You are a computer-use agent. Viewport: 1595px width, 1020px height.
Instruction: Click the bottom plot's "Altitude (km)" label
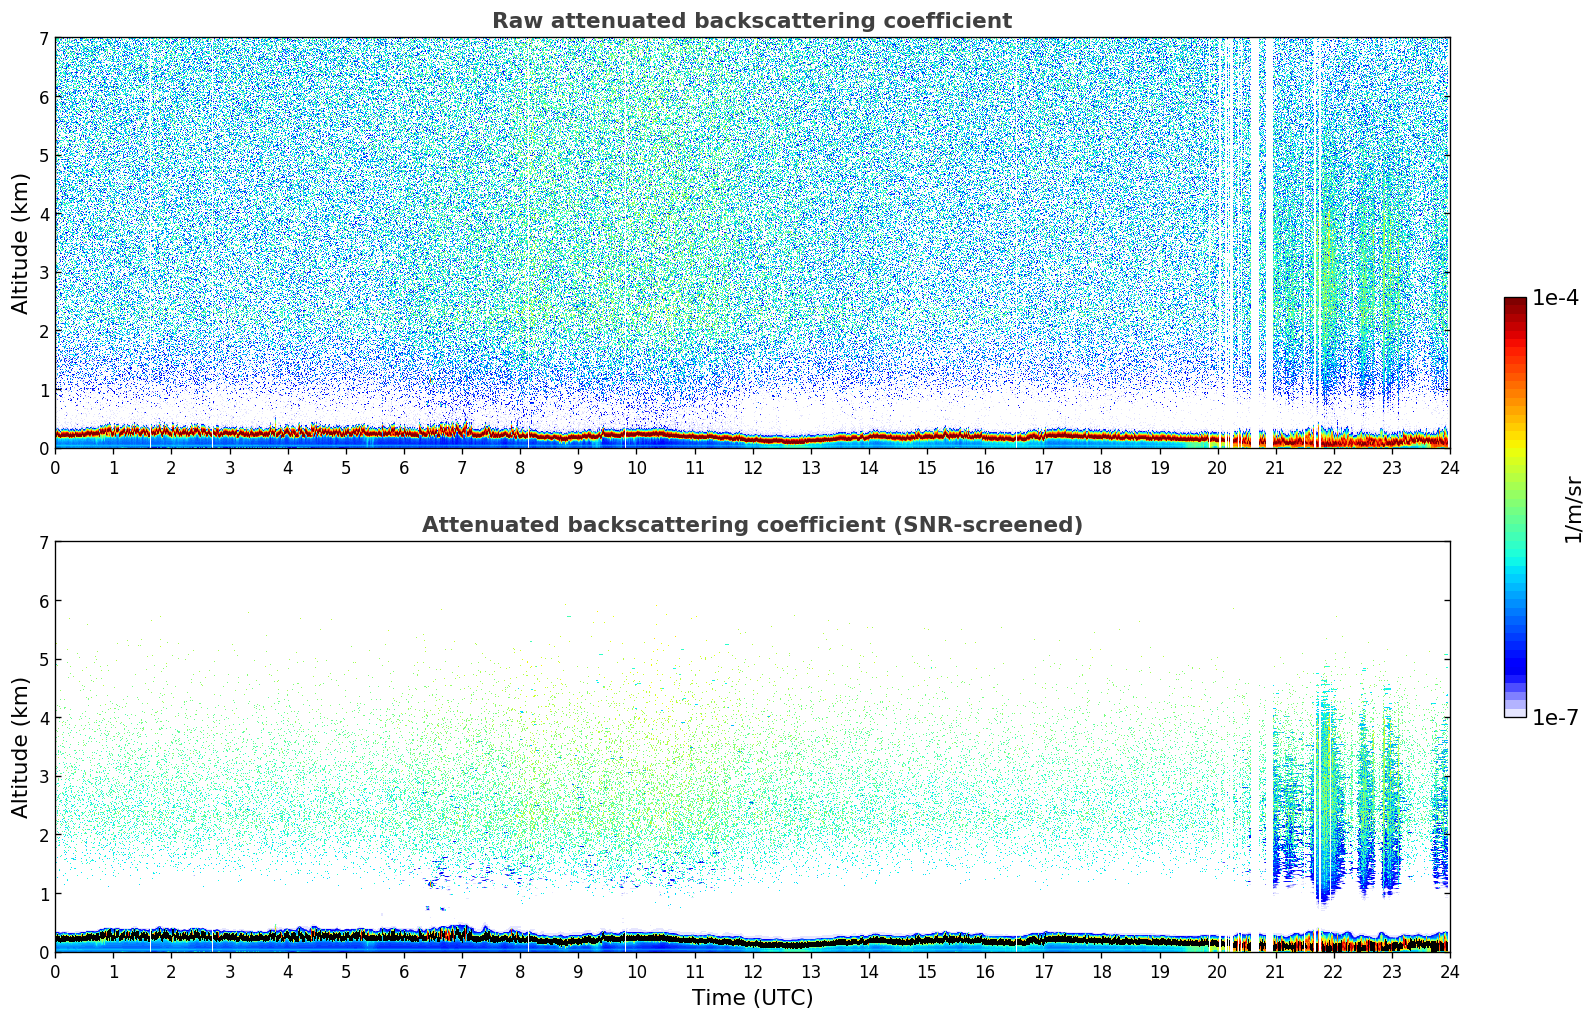(21, 747)
